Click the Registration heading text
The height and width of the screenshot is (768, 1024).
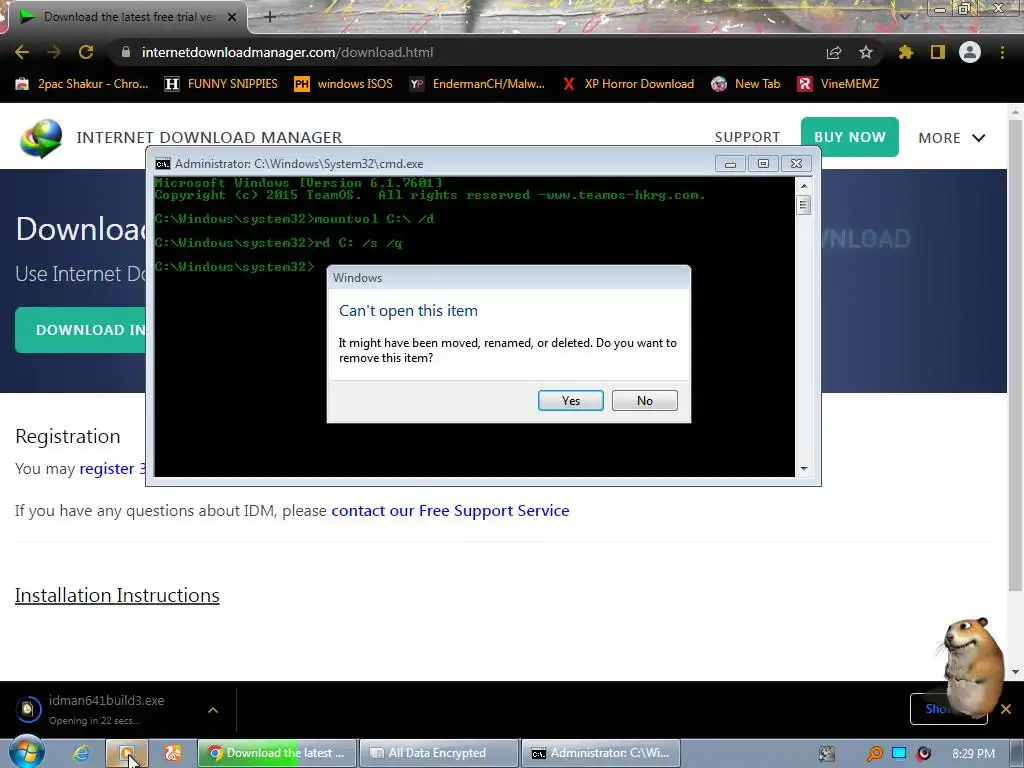68,436
